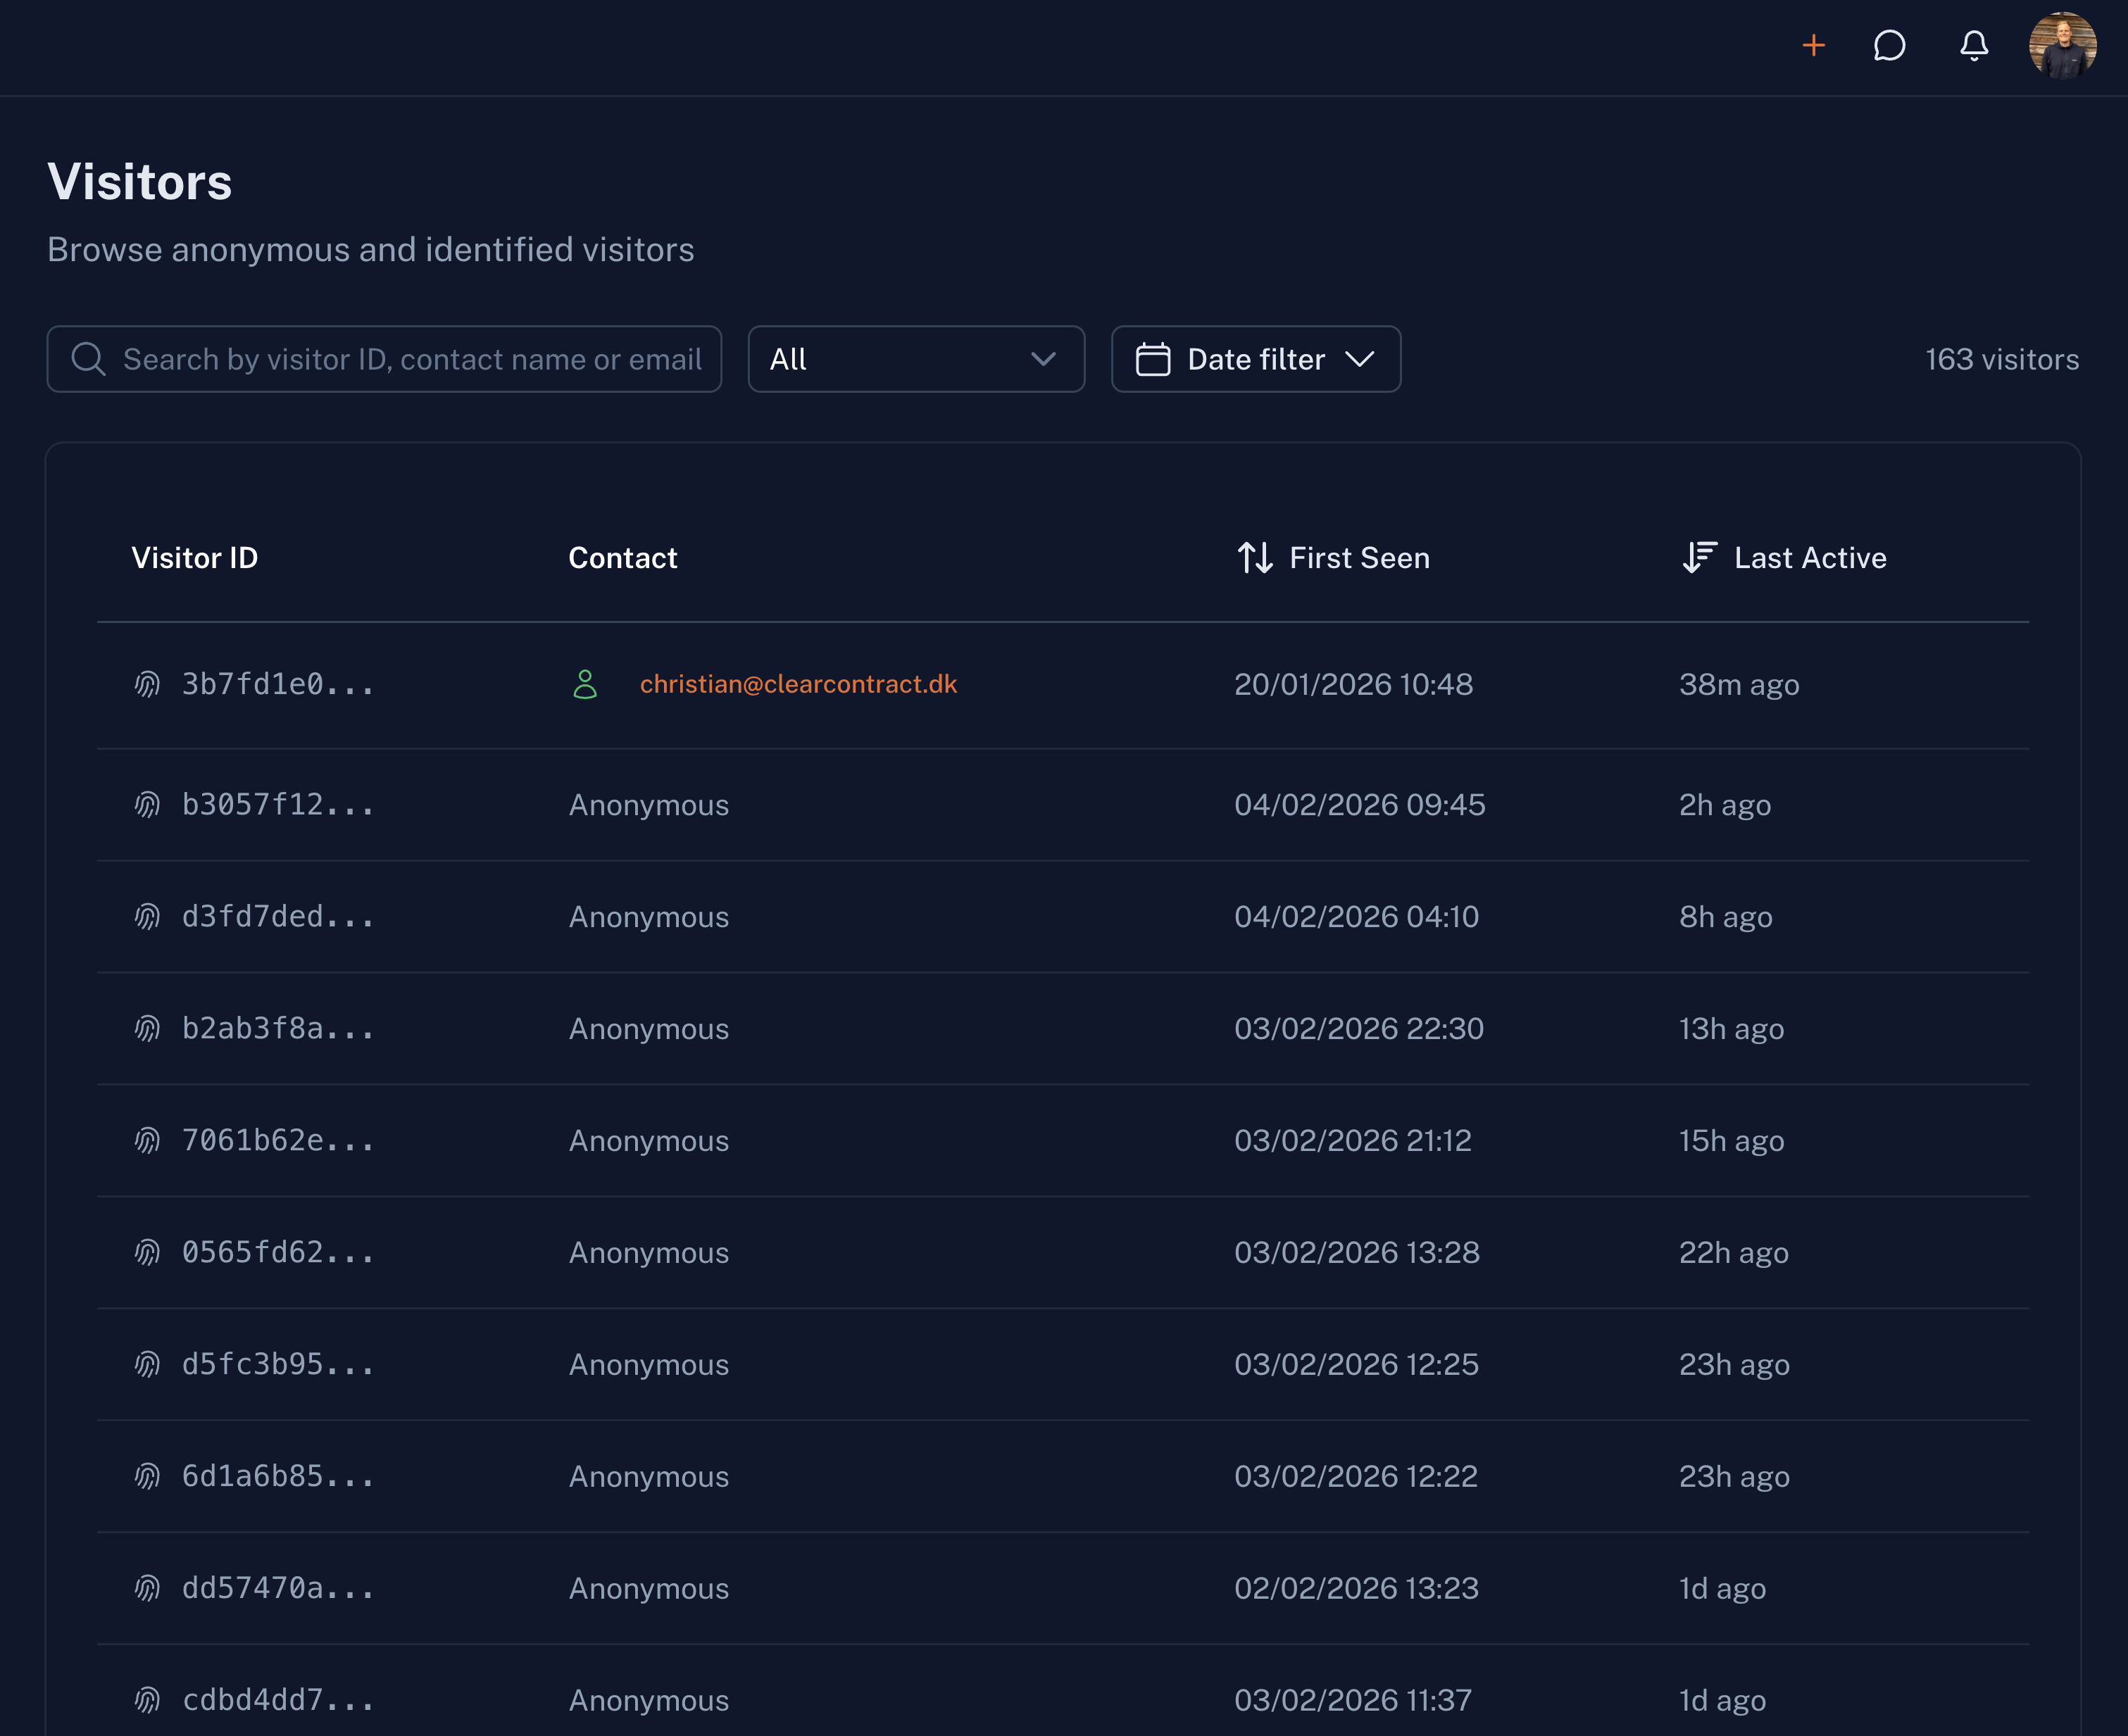
Task: Click the Contact column header
Action: click(622, 558)
